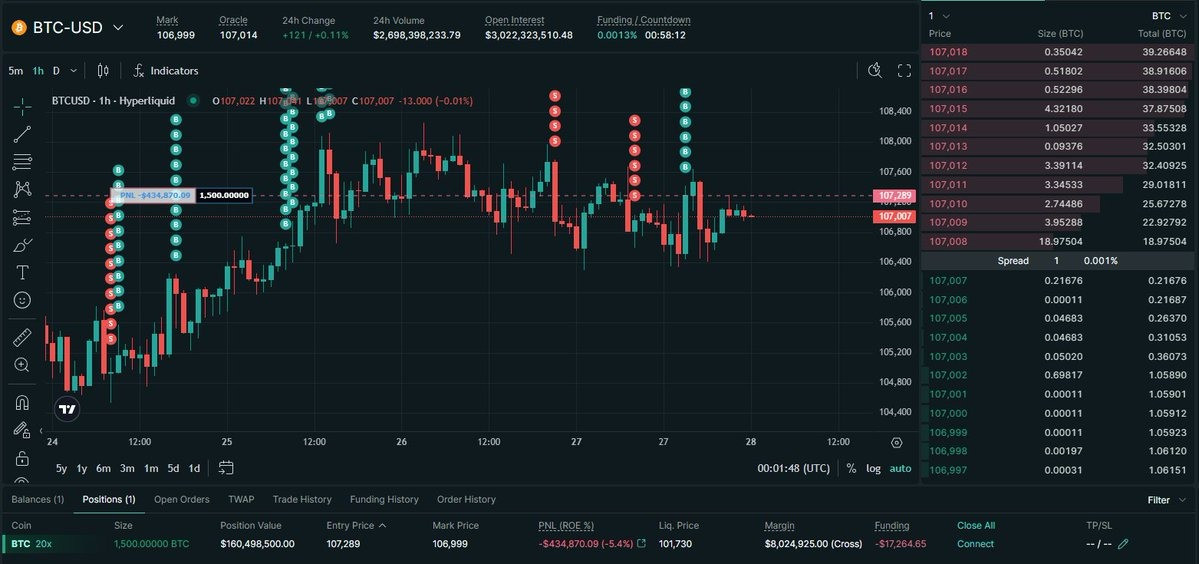This screenshot has height=564, width=1199.
Task: Toggle magnet mode for drawings
Action: click(x=22, y=402)
